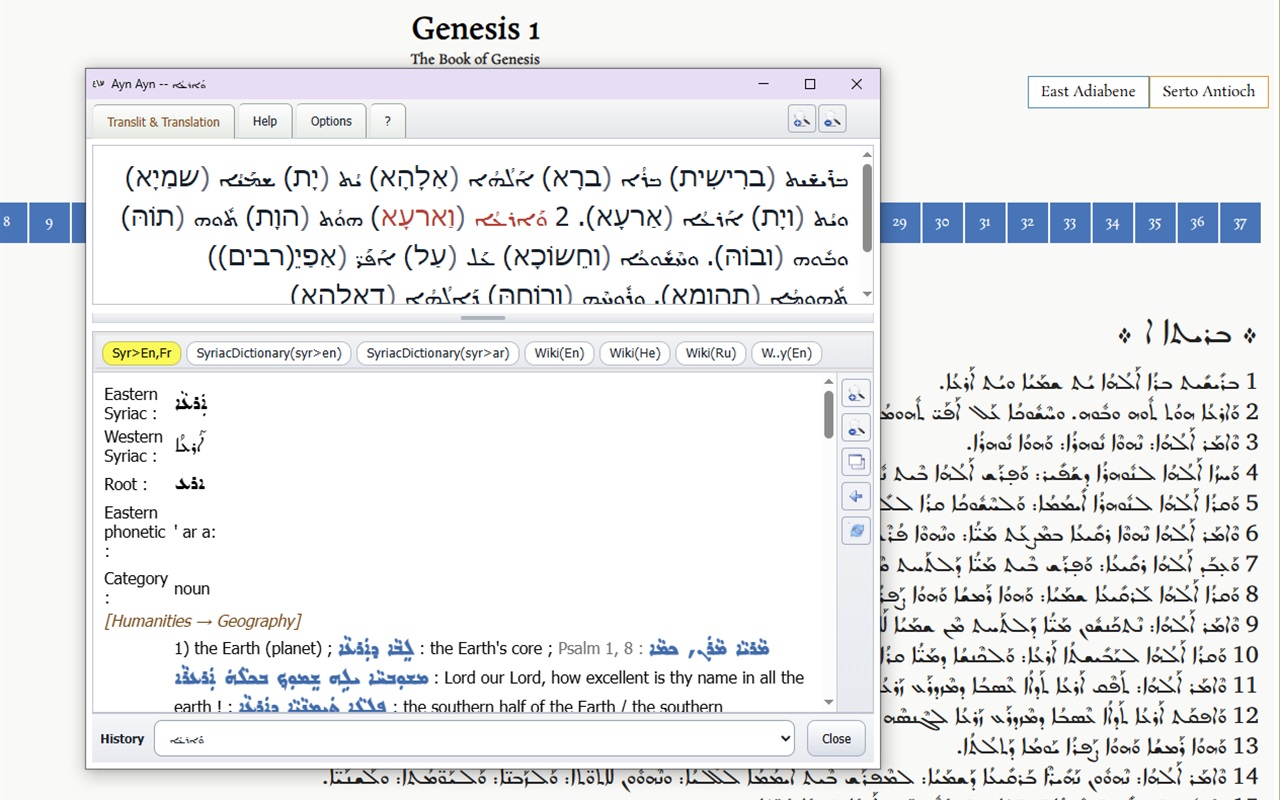1280x800 pixels.
Task: Open the question mark tab
Action: [x=387, y=121]
